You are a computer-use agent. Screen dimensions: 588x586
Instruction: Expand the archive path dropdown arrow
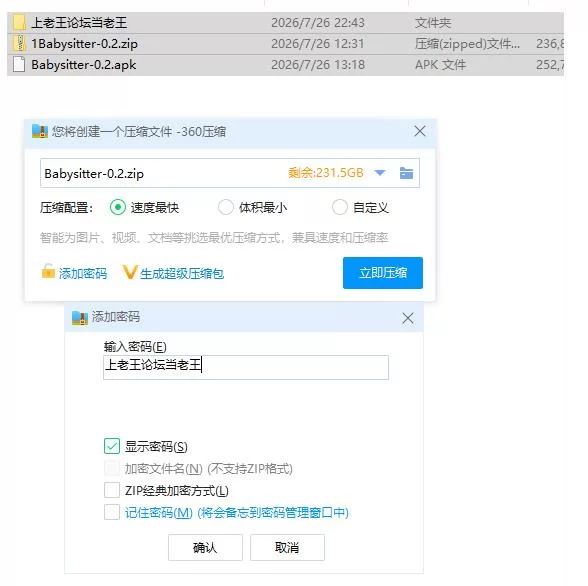point(380,173)
